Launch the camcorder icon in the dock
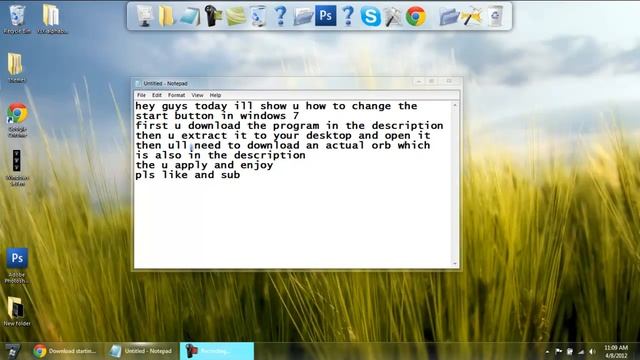Image resolution: width=640 pixels, height=360 pixels. 213,16
